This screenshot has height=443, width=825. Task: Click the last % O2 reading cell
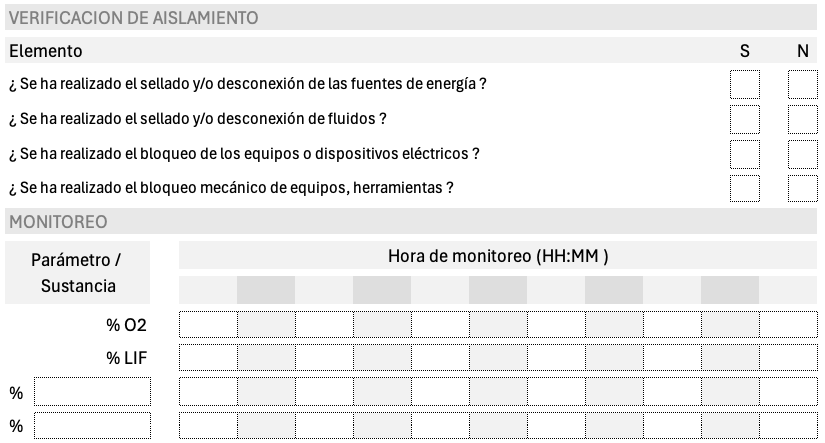point(788,325)
